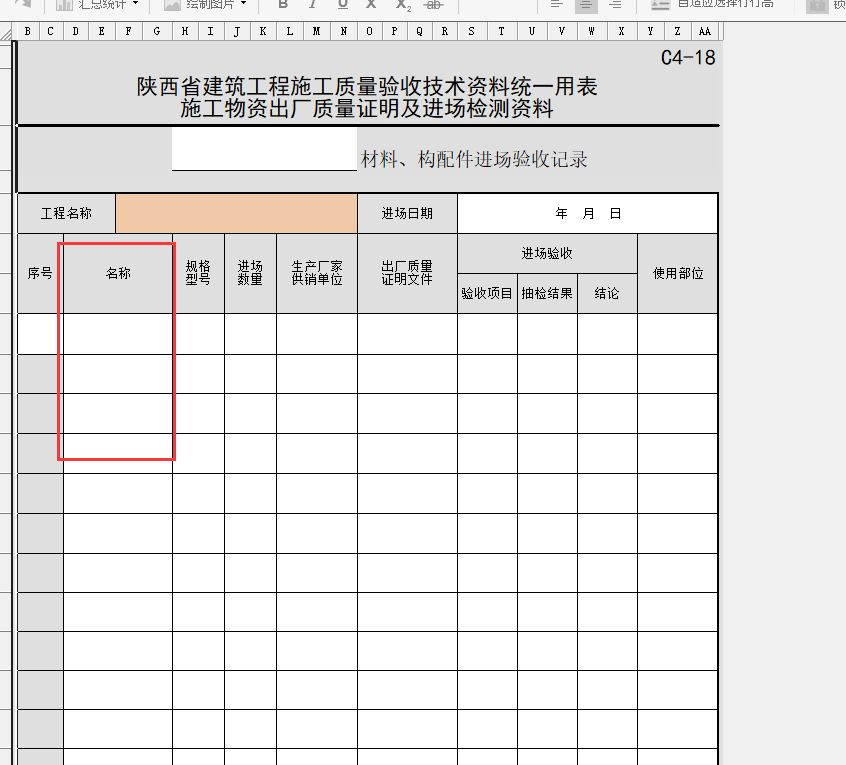Click the first empty cell under 结论
The width and height of the screenshot is (846, 765).
[607, 333]
